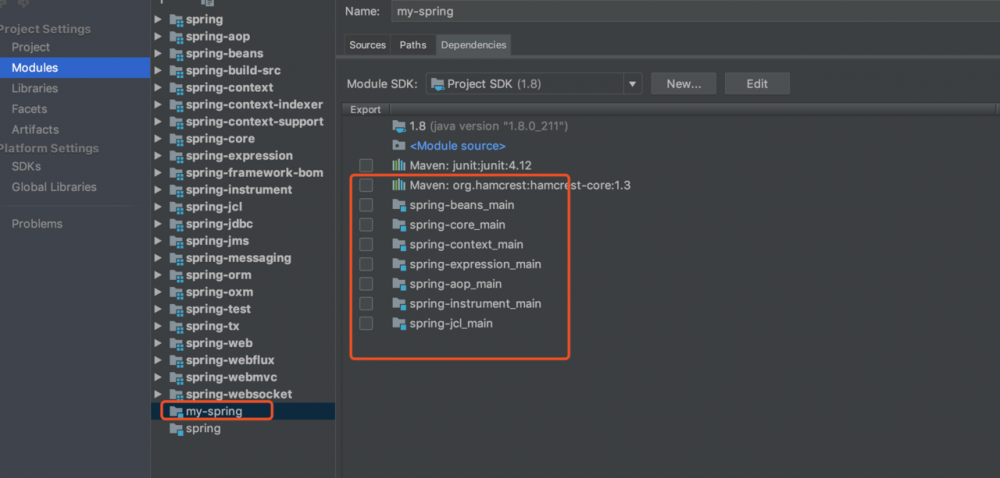Open Facets settings section
The height and width of the screenshot is (478, 1000).
tap(29, 109)
